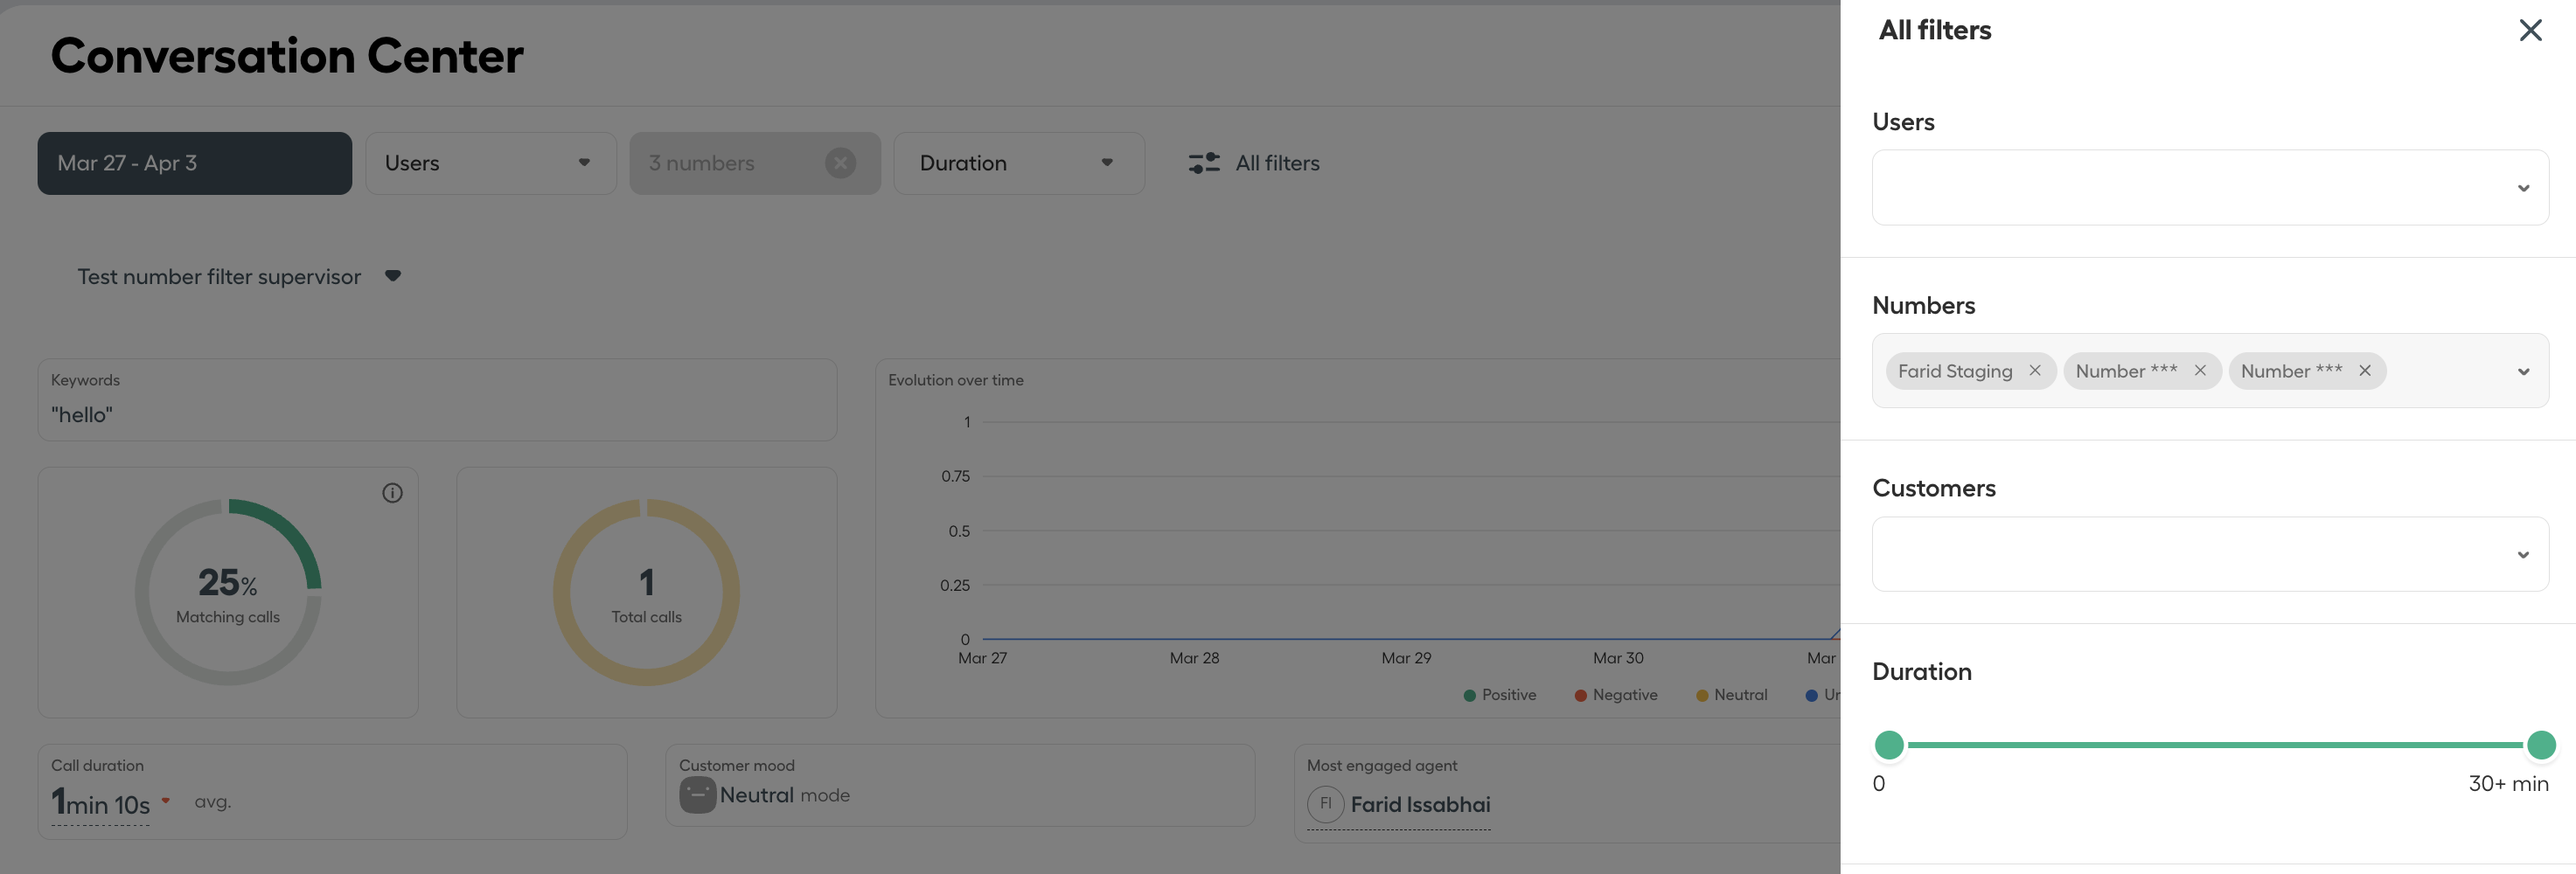Click the neutral mood face icon

[x=697, y=795]
